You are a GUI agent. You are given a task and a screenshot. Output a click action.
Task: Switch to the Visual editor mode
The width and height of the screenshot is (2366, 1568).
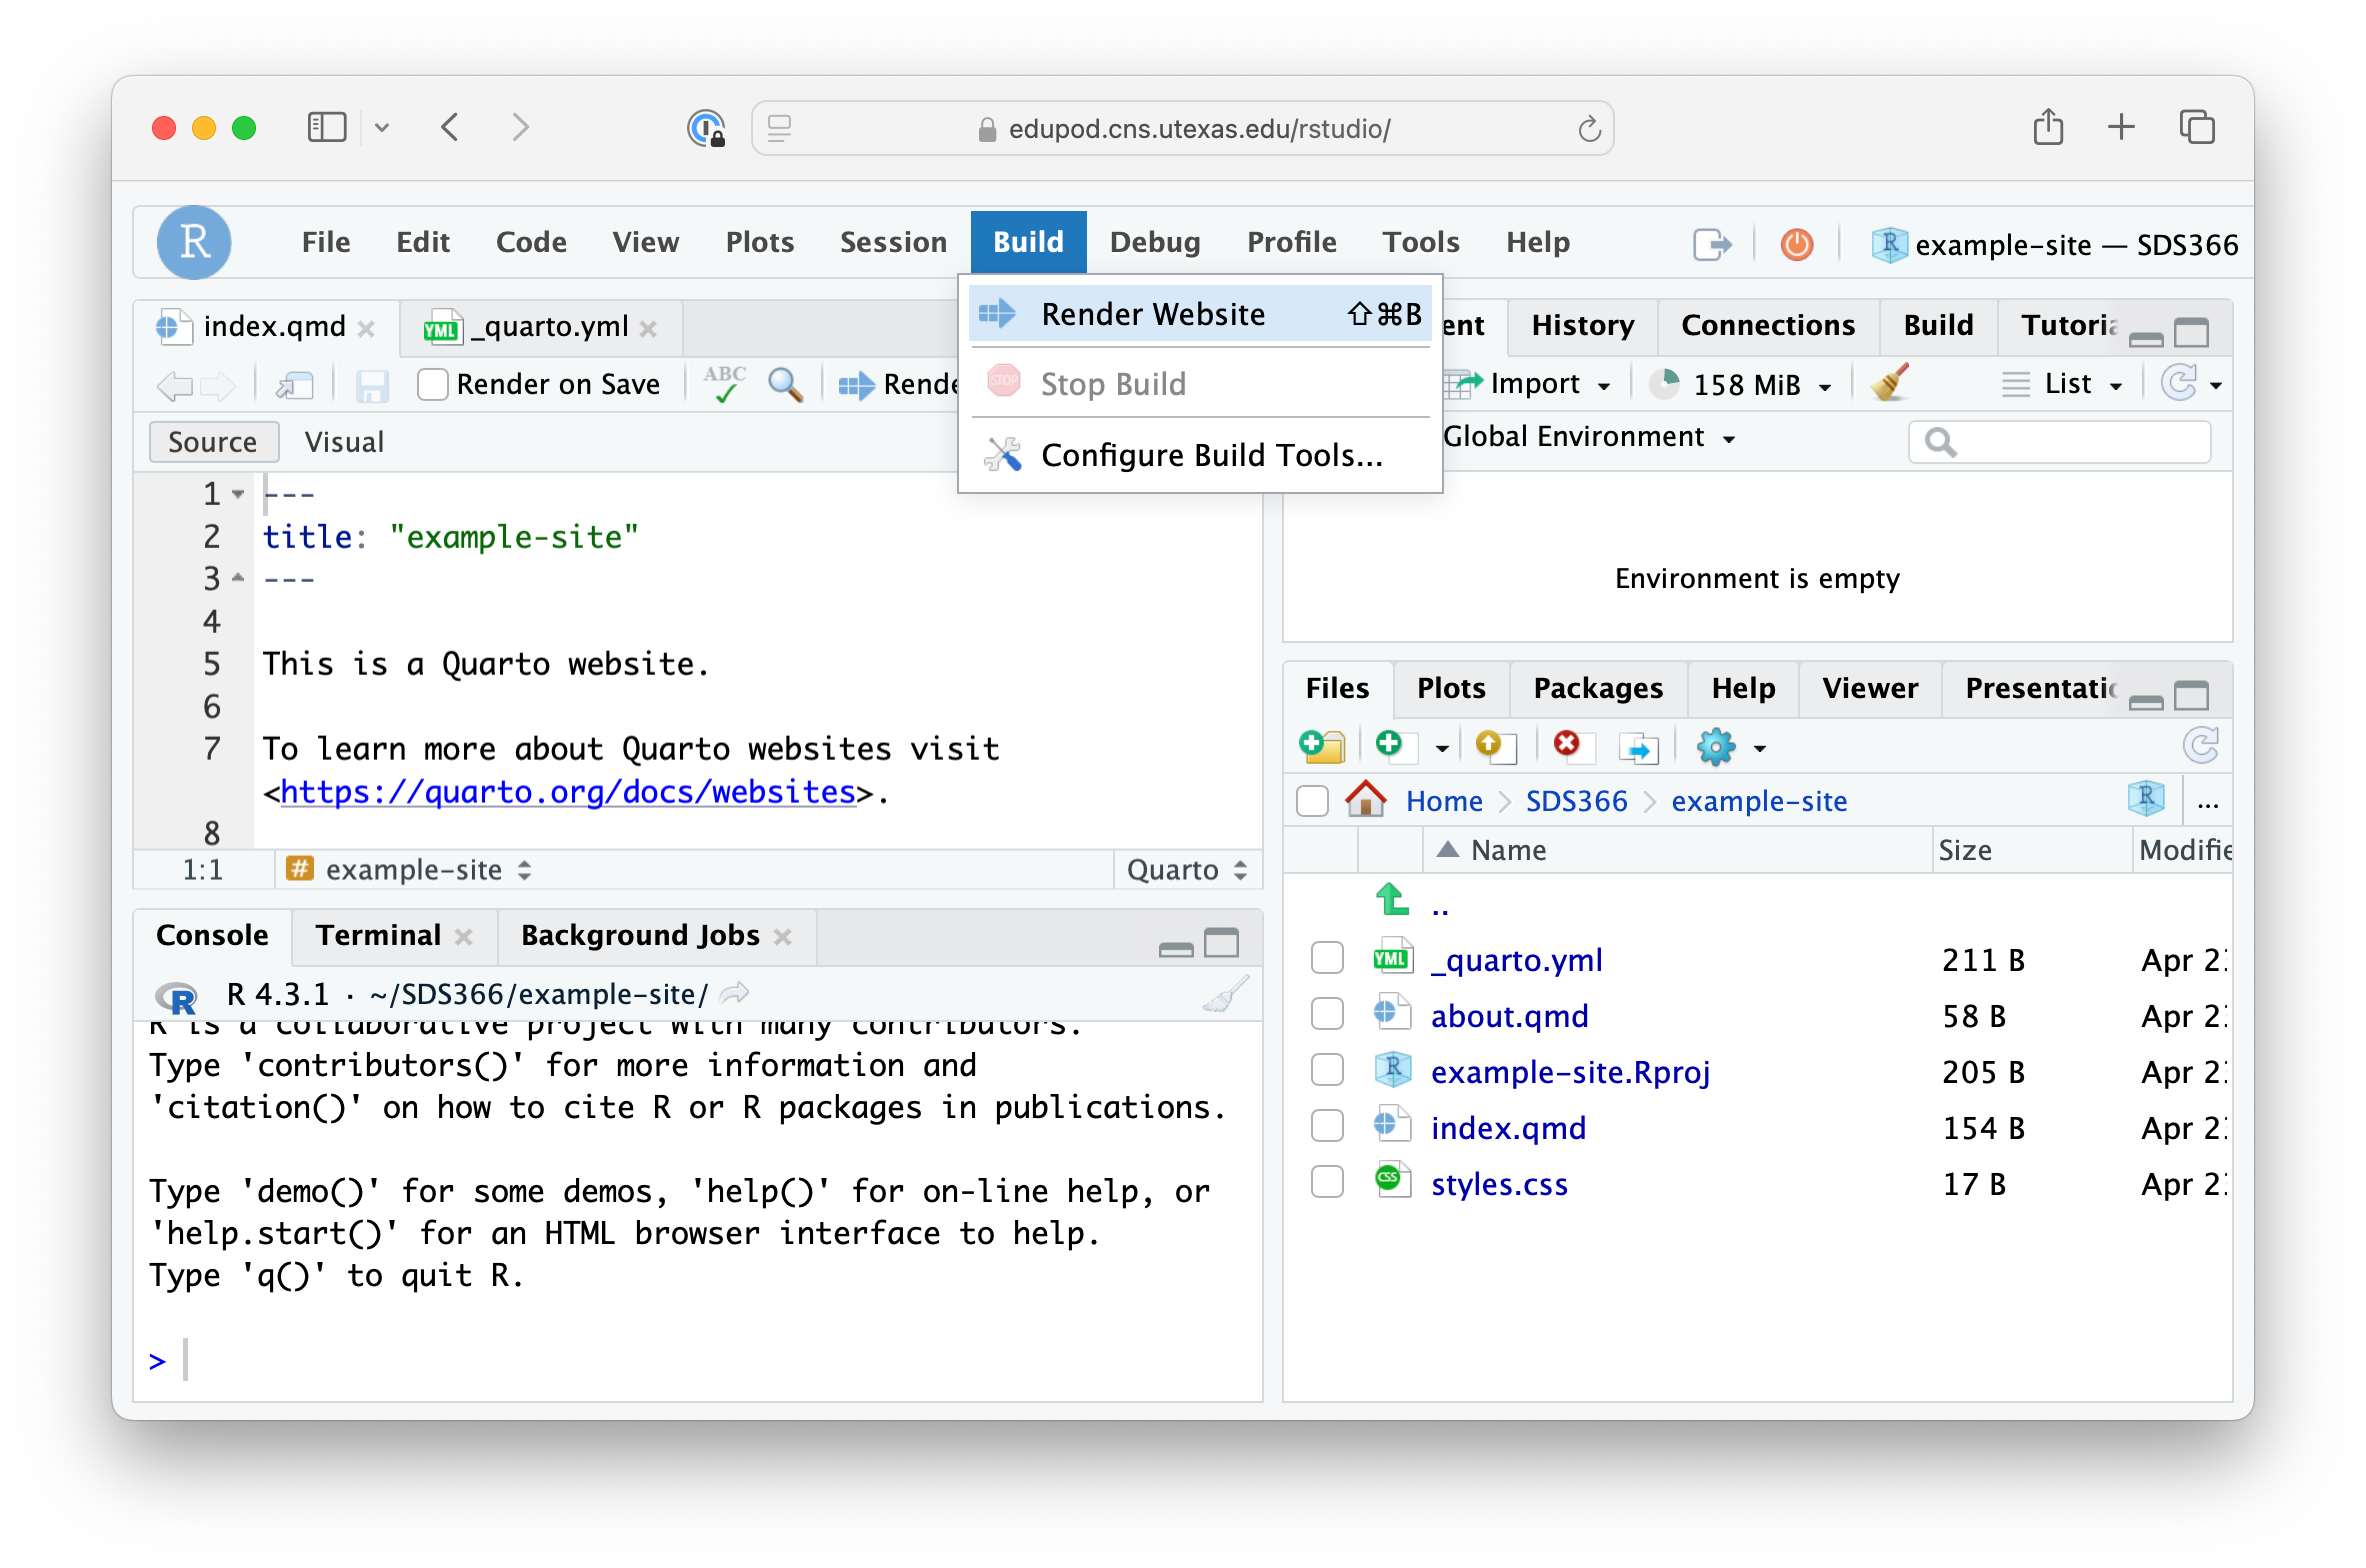343,442
